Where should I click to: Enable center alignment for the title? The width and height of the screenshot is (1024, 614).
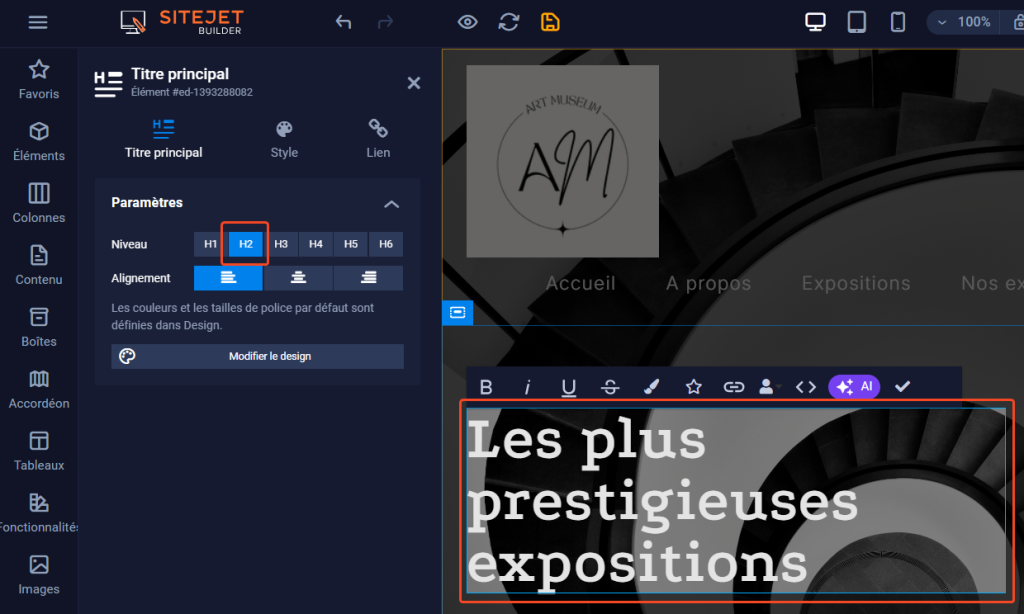coord(297,278)
